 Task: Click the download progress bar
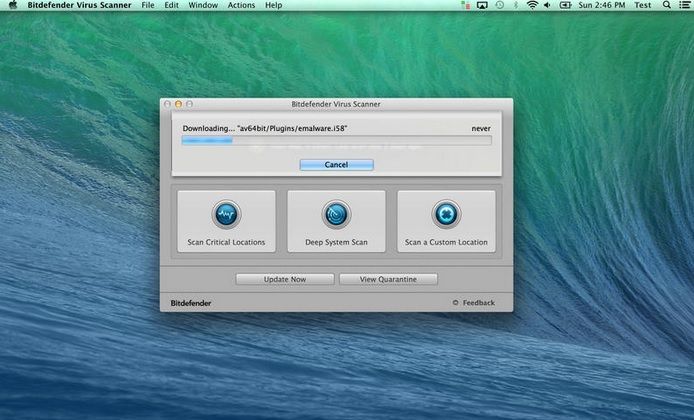[336, 141]
